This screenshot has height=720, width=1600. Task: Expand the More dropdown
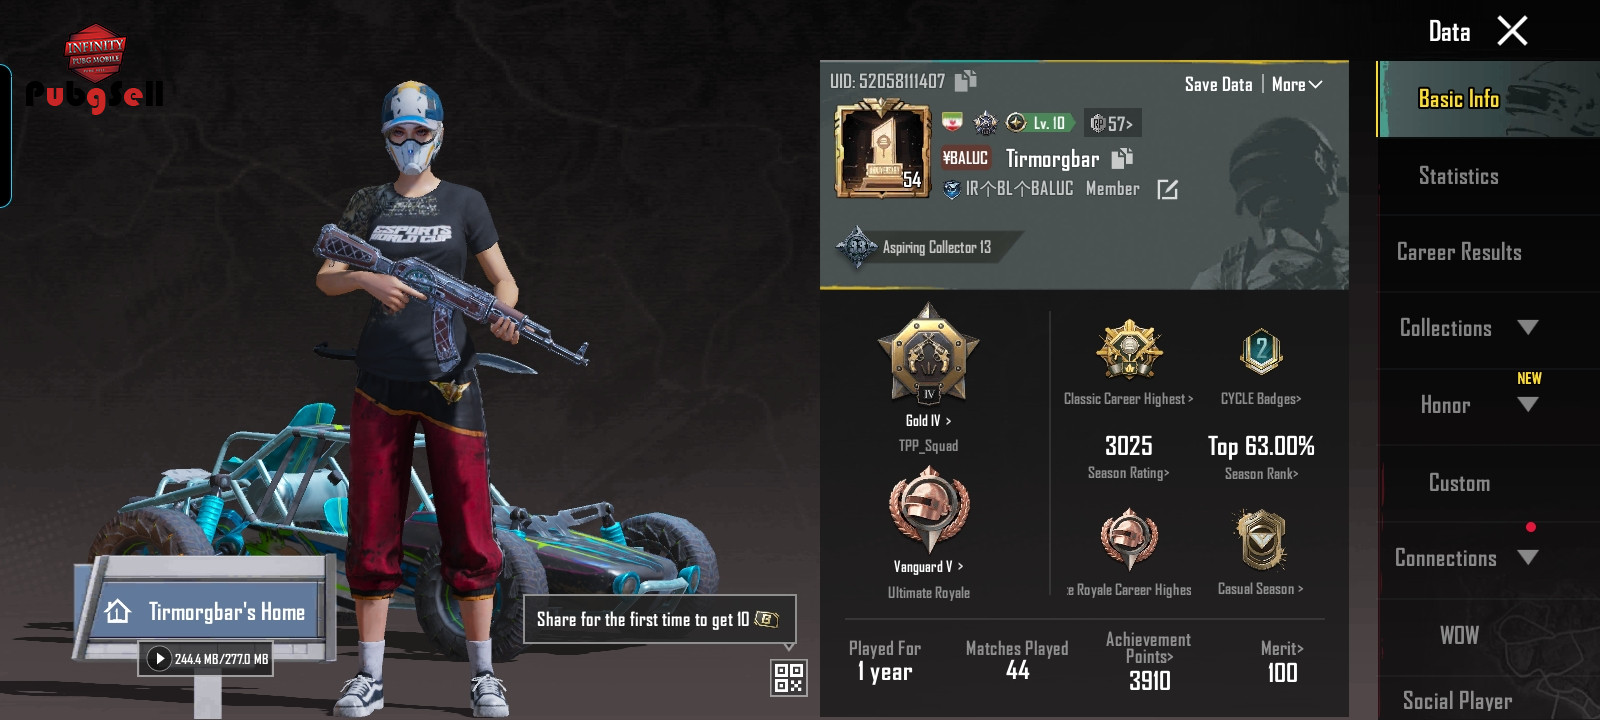[1297, 85]
